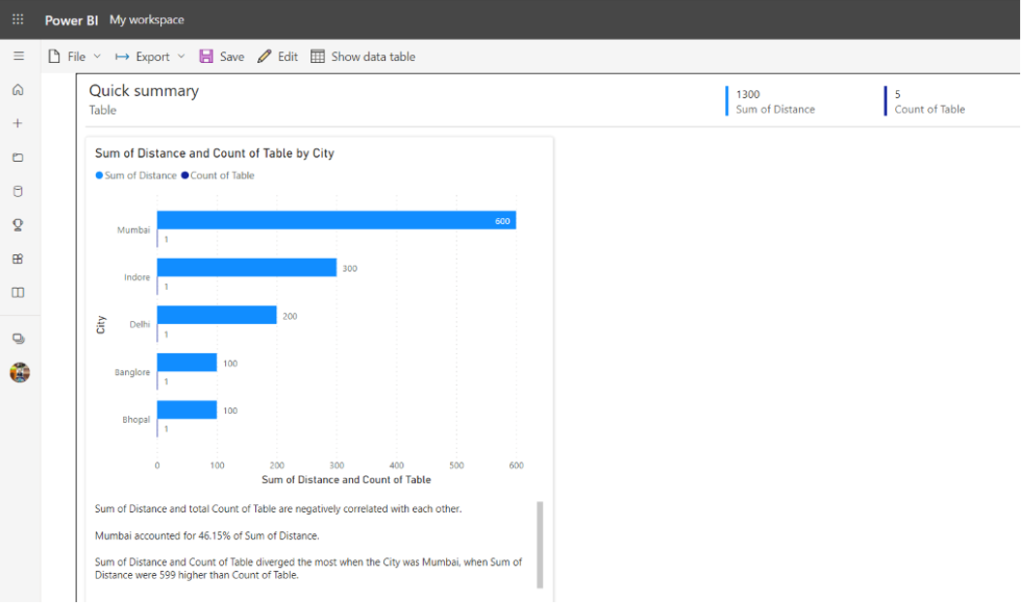Image resolution: width=1024 pixels, height=606 pixels.
Task: Open the Browse folder icon
Action: [18, 157]
